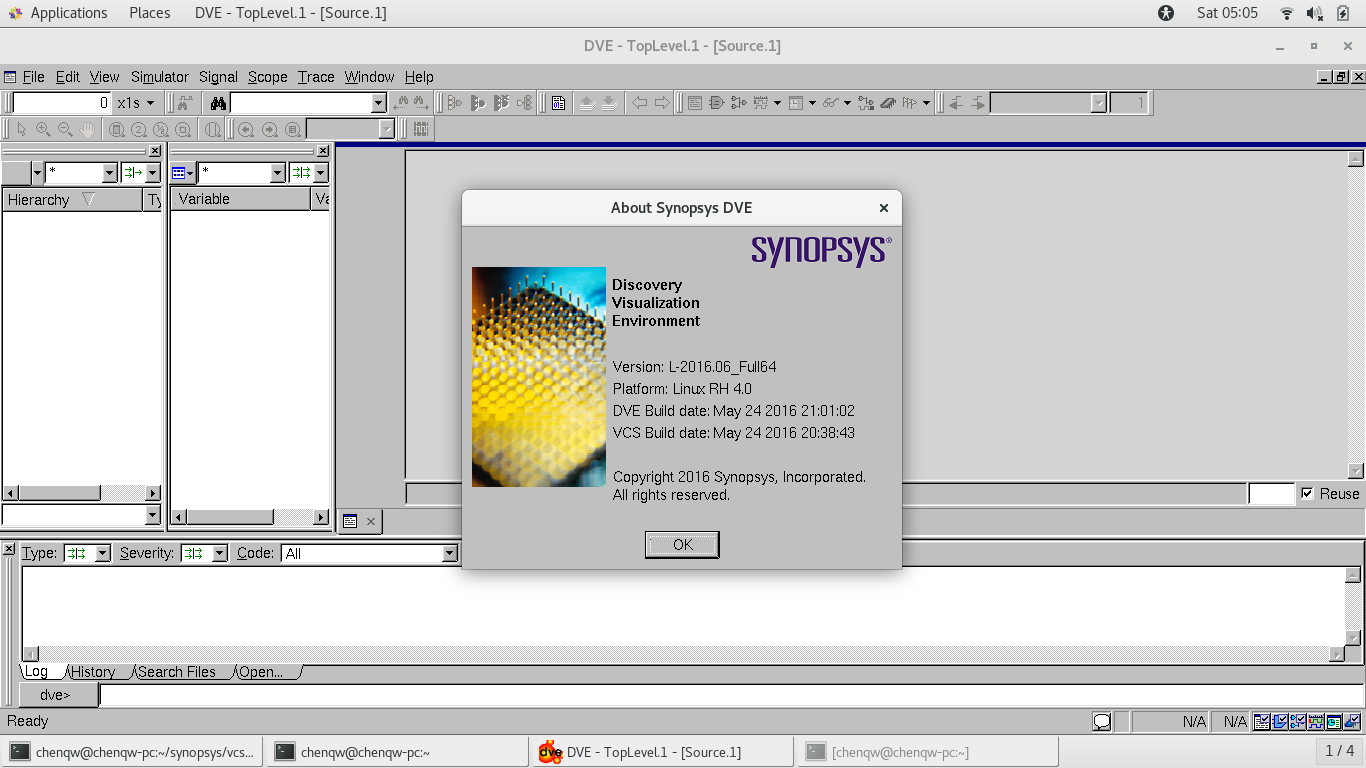1366x768 pixels.
Task: Open the Type filter dropdown in log pane
Action: [102, 553]
